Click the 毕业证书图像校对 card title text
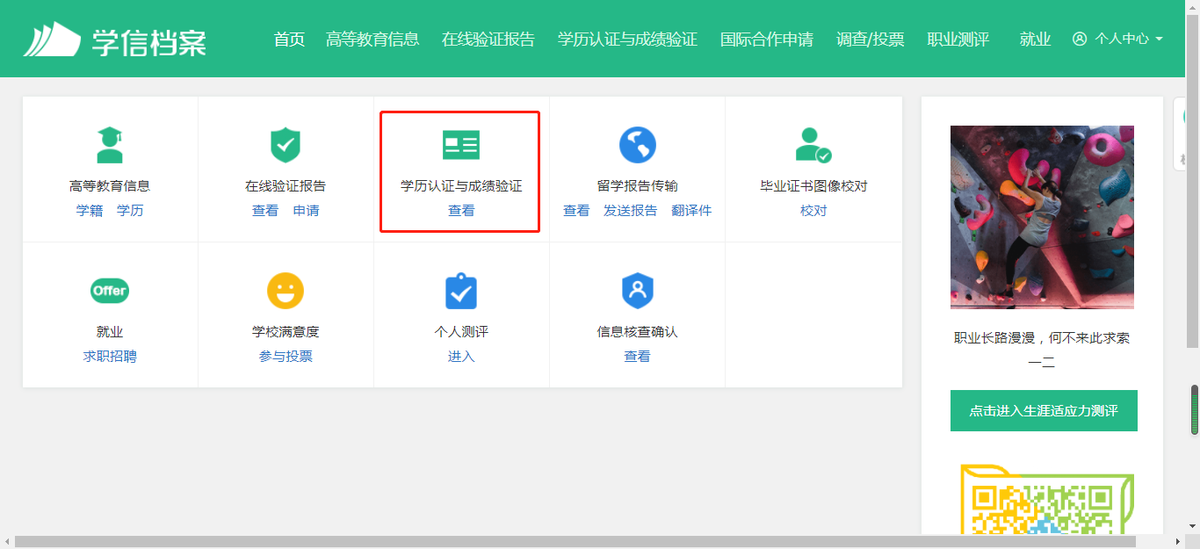This screenshot has width=1200, height=549. tap(813, 186)
